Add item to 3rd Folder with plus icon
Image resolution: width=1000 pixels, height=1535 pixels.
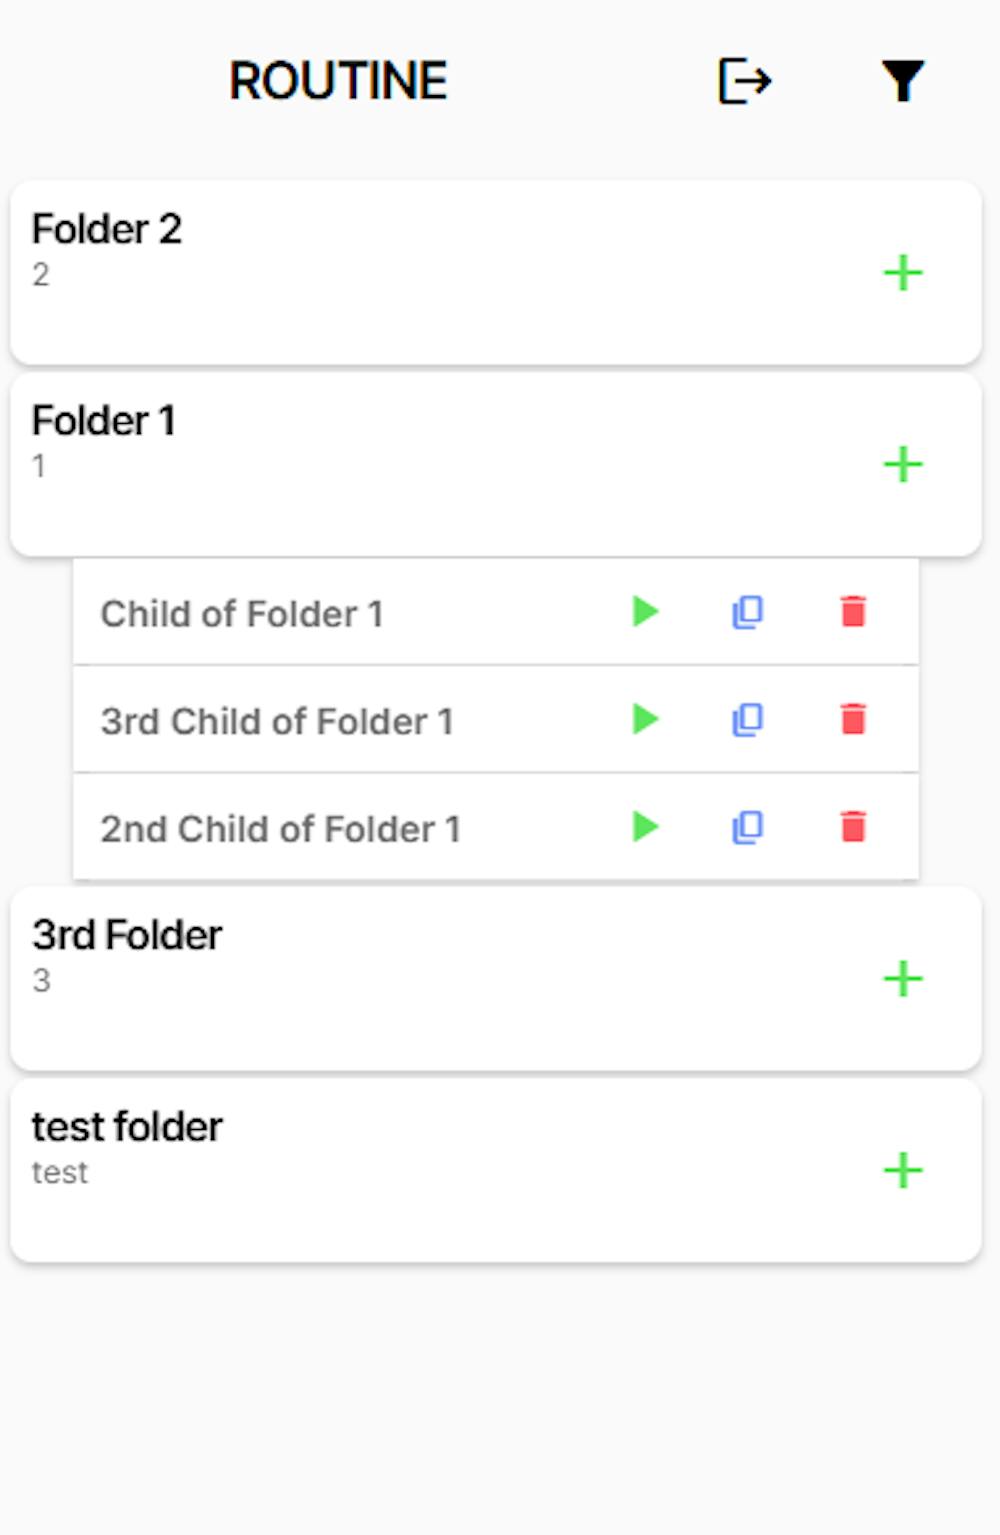[903, 979]
